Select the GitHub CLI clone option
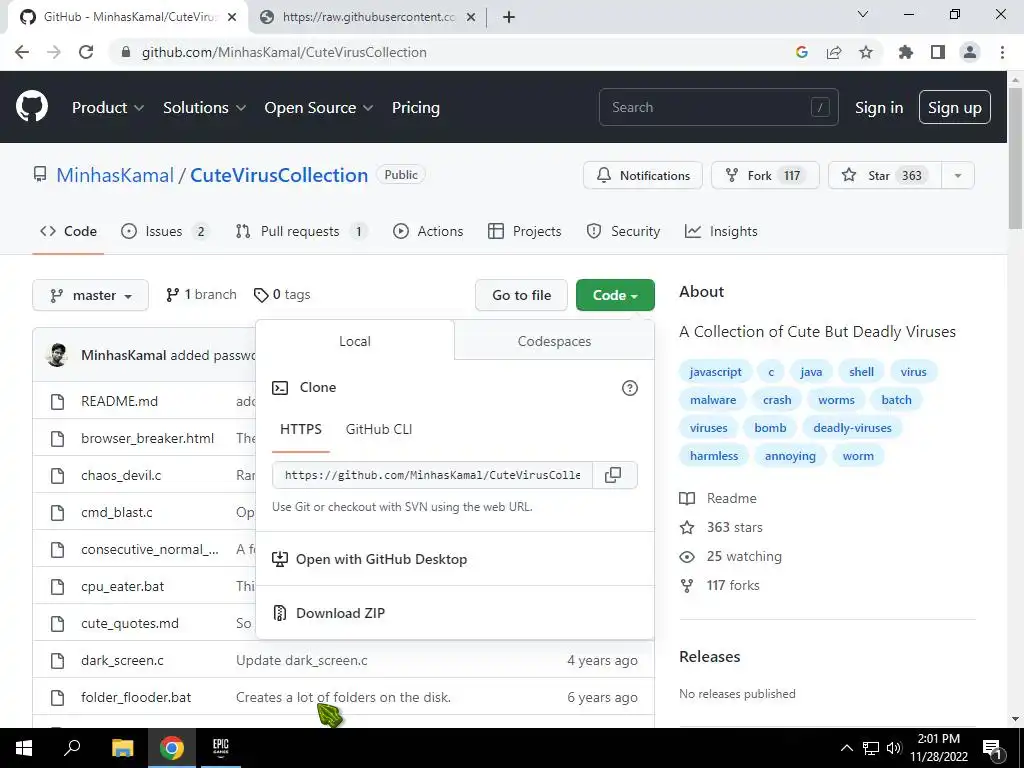 [379, 429]
